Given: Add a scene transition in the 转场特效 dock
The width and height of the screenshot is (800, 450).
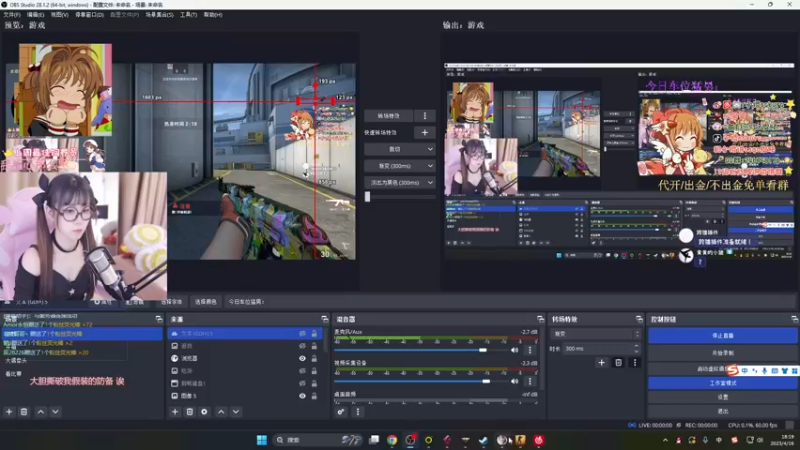Looking at the screenshot, I should tap(602, 363).
